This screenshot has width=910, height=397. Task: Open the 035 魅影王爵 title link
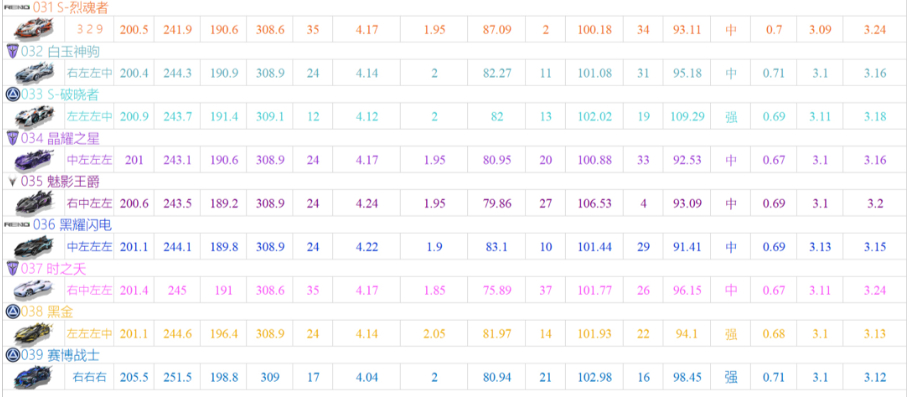point(60,182)
